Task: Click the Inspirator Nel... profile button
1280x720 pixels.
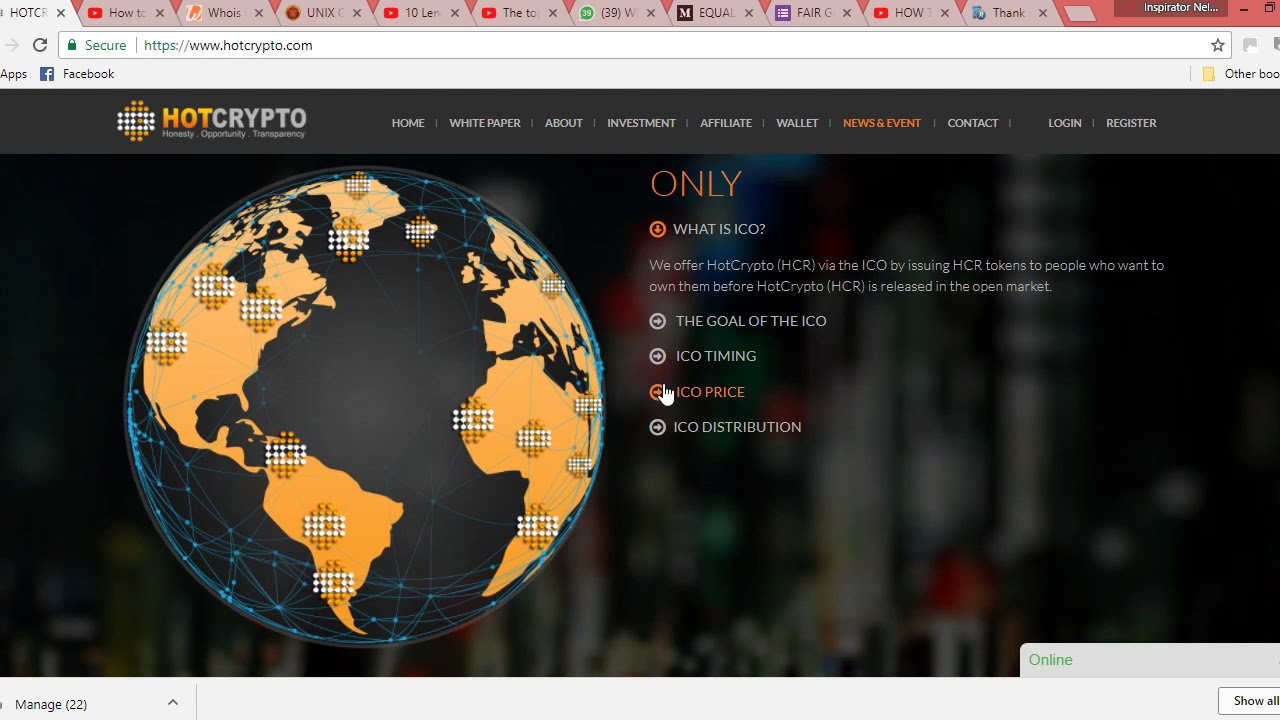Action: (x=1181, y=8)
